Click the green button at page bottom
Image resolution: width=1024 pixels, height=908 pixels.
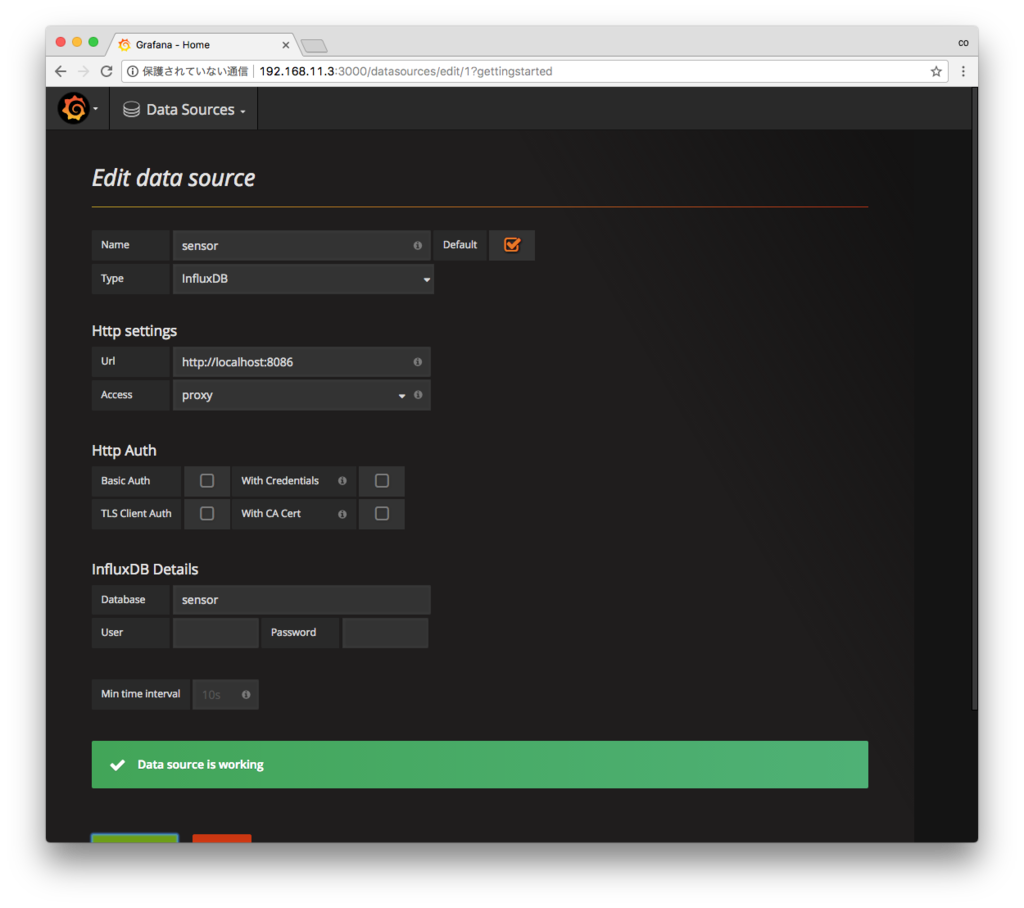point(135,838)
